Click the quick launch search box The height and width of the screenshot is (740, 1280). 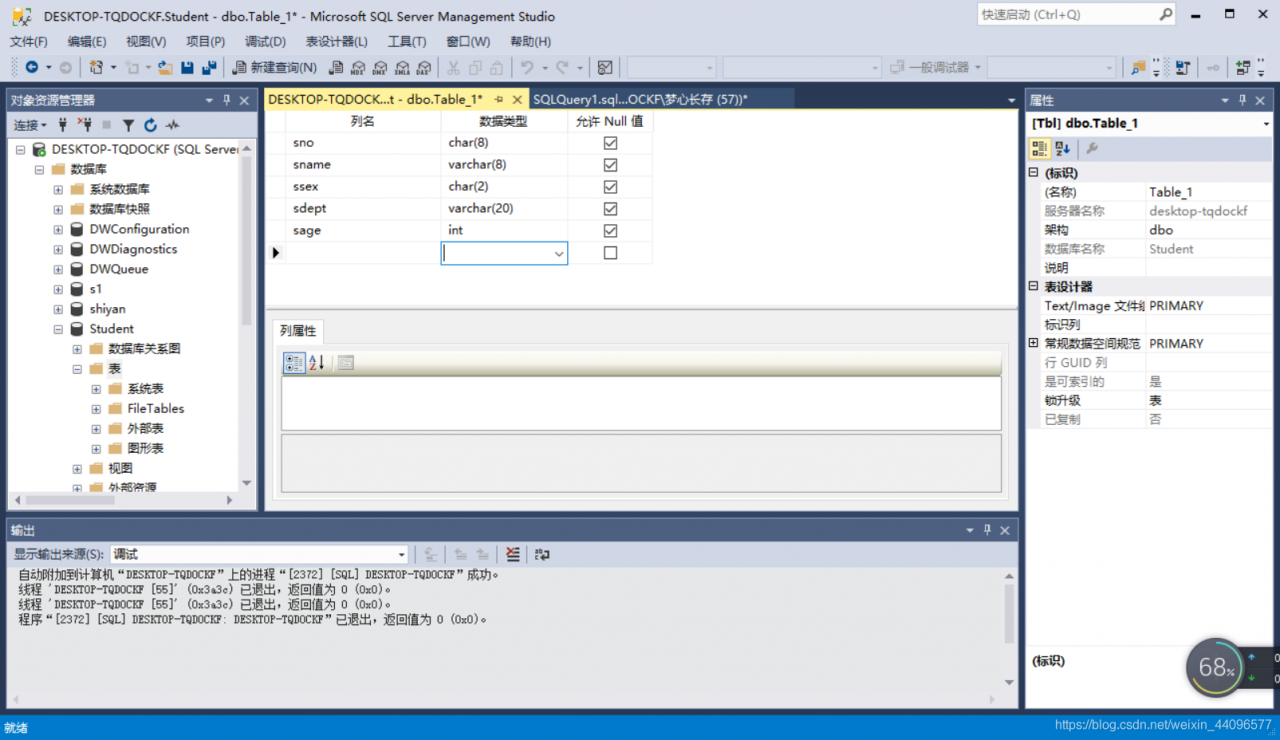[1066, 15]
